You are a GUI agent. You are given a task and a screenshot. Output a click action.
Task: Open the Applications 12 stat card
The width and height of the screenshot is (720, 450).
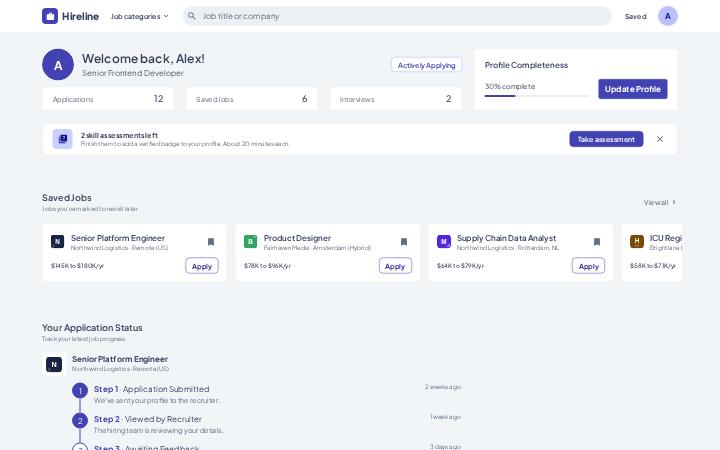(108, 99)
